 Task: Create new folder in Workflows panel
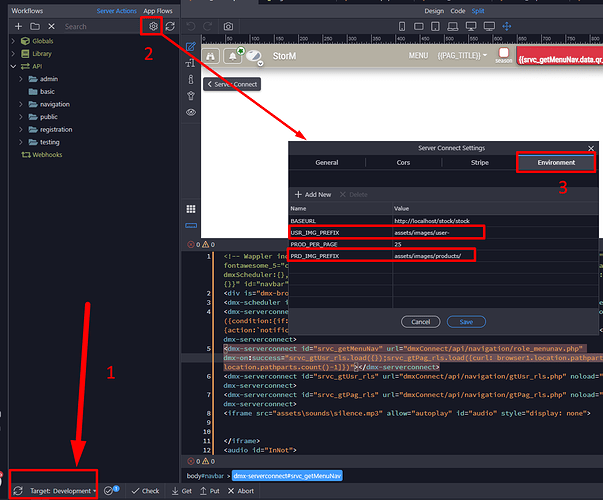pyautogui.click(x=35, y=26)
